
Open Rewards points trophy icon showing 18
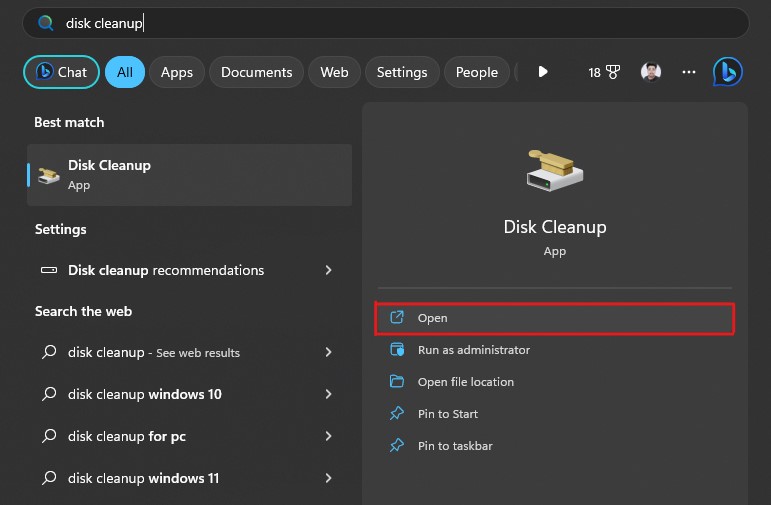point(604,72)
